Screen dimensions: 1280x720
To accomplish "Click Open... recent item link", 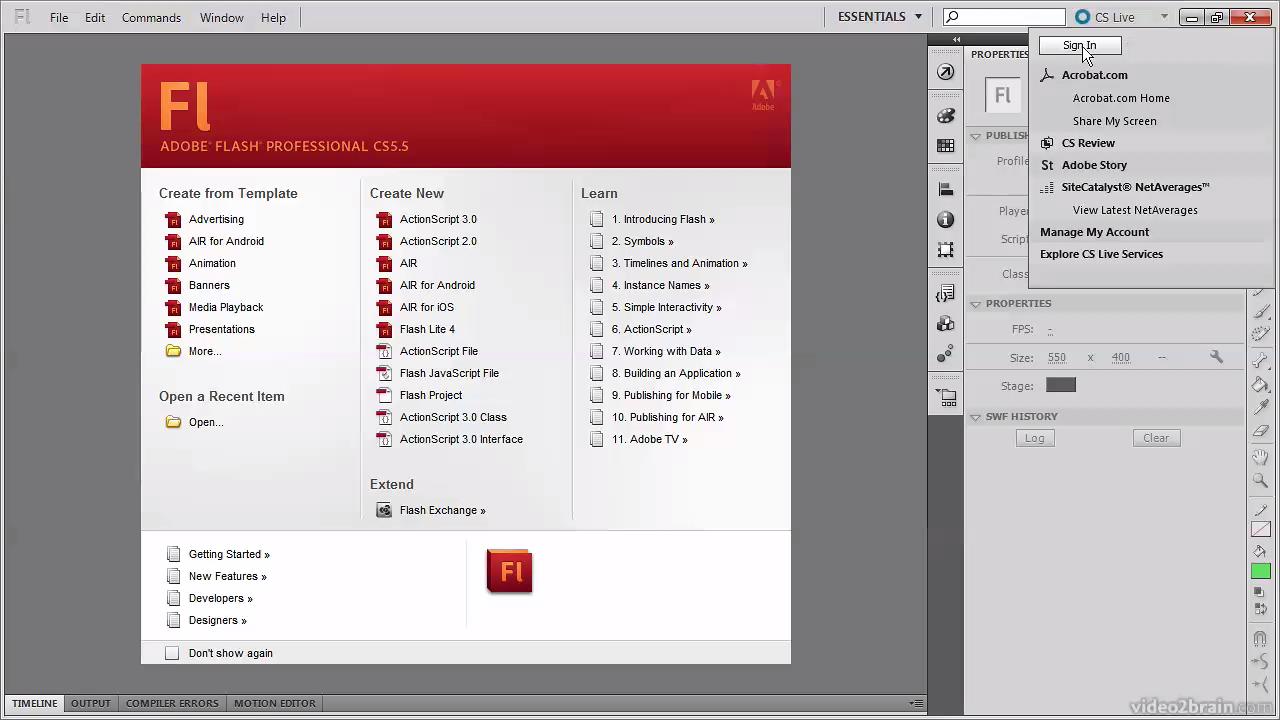I will [x=206, y=422].
